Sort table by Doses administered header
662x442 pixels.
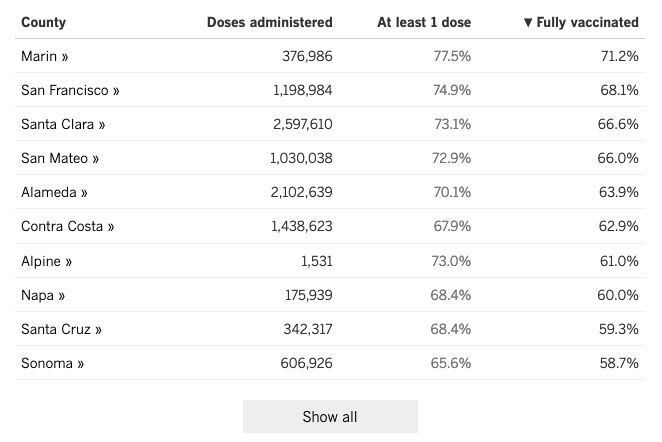click(270, 22)
